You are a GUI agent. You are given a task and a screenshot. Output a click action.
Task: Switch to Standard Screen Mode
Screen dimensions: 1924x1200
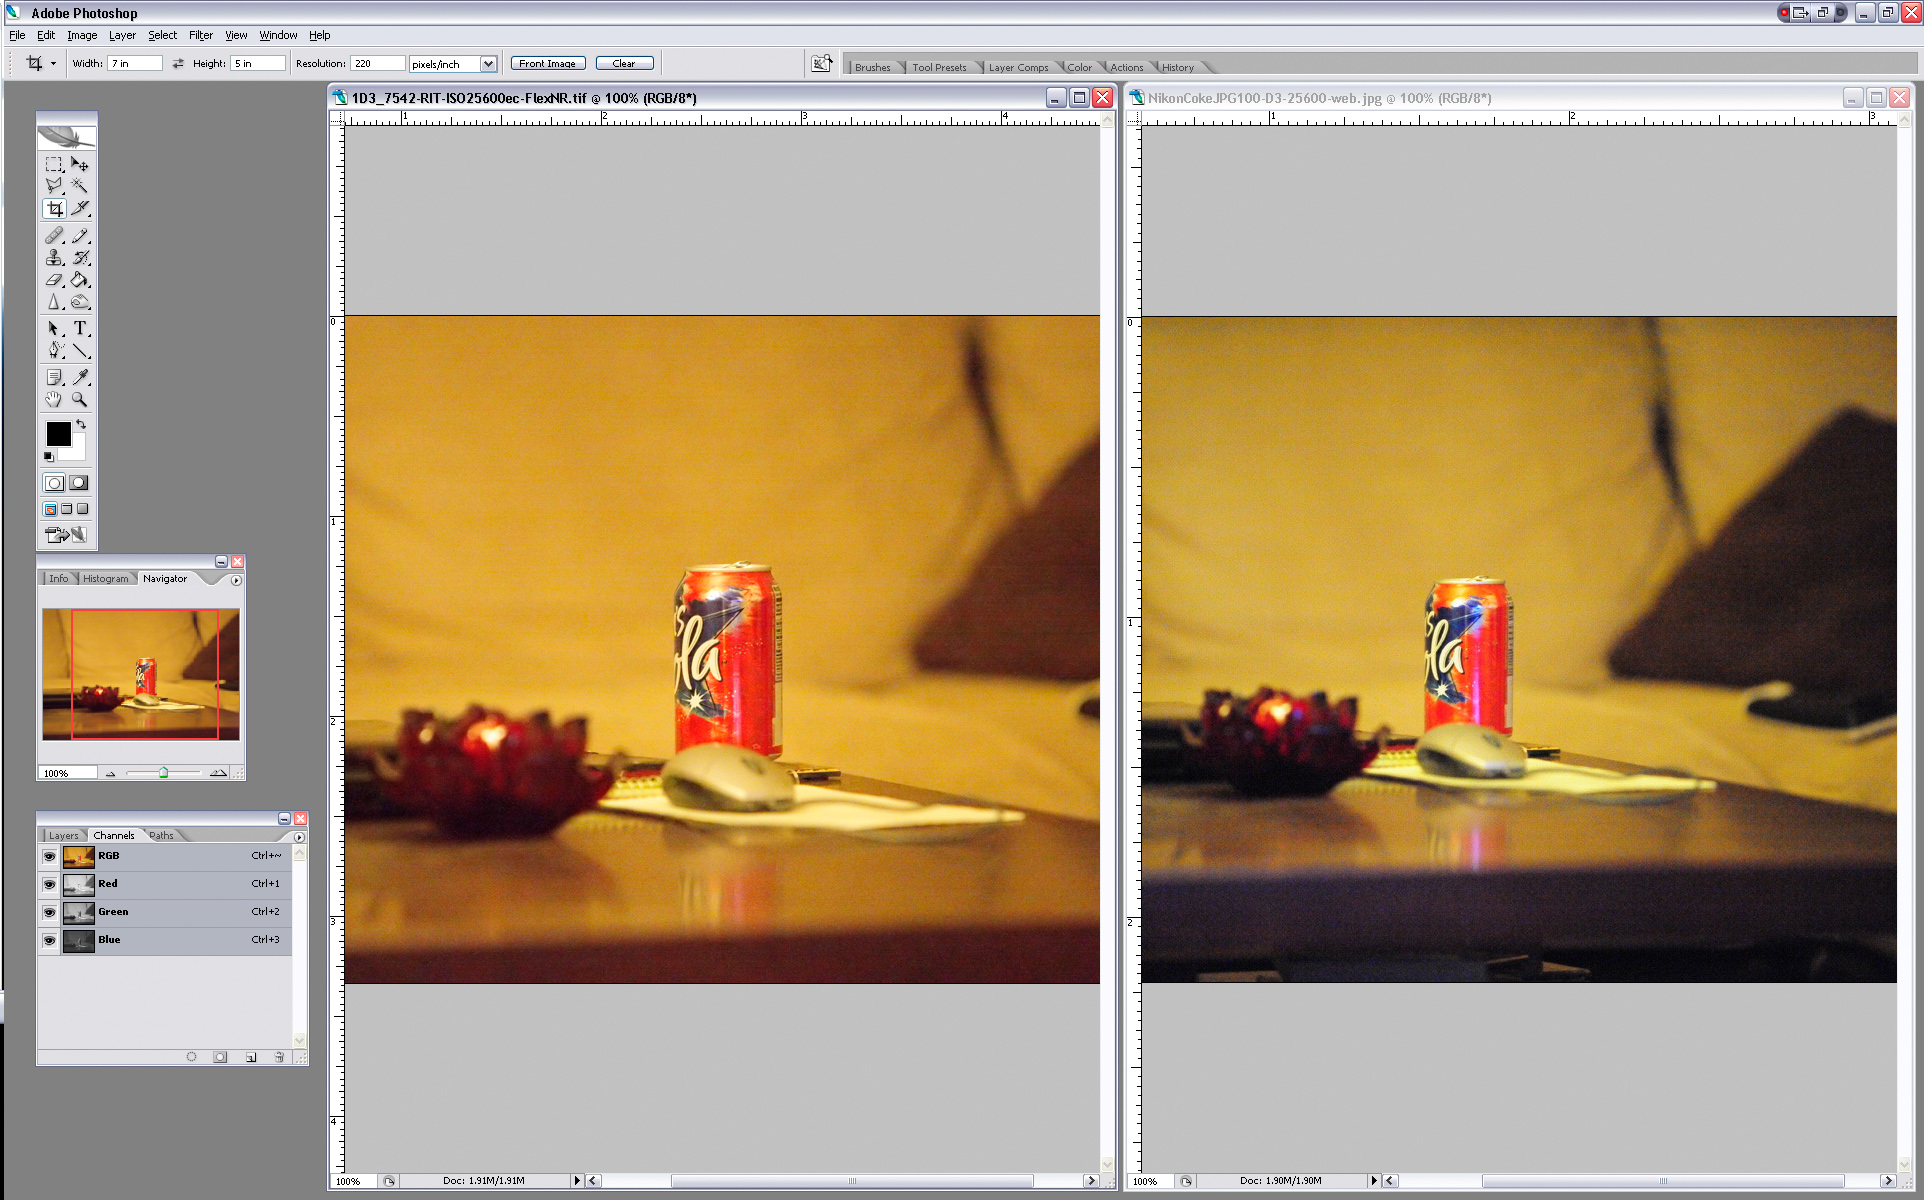coord(50,509)
